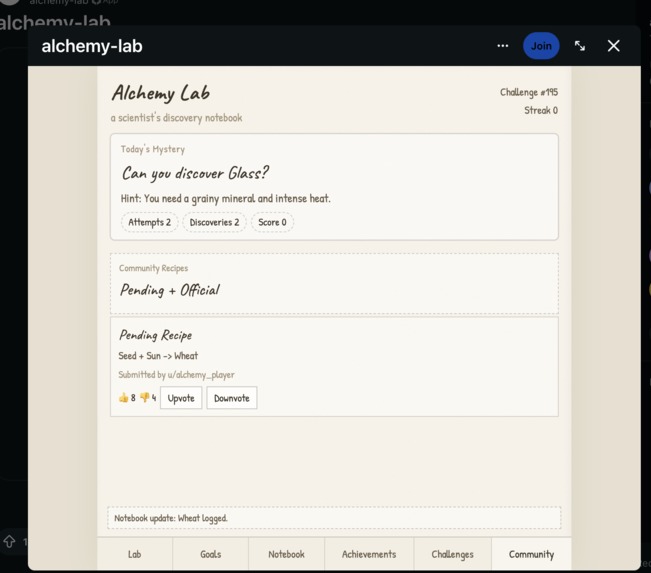This screenshot has height=573, width=651.
Task: Open the Challenges tab
Action: coord(453,554)
